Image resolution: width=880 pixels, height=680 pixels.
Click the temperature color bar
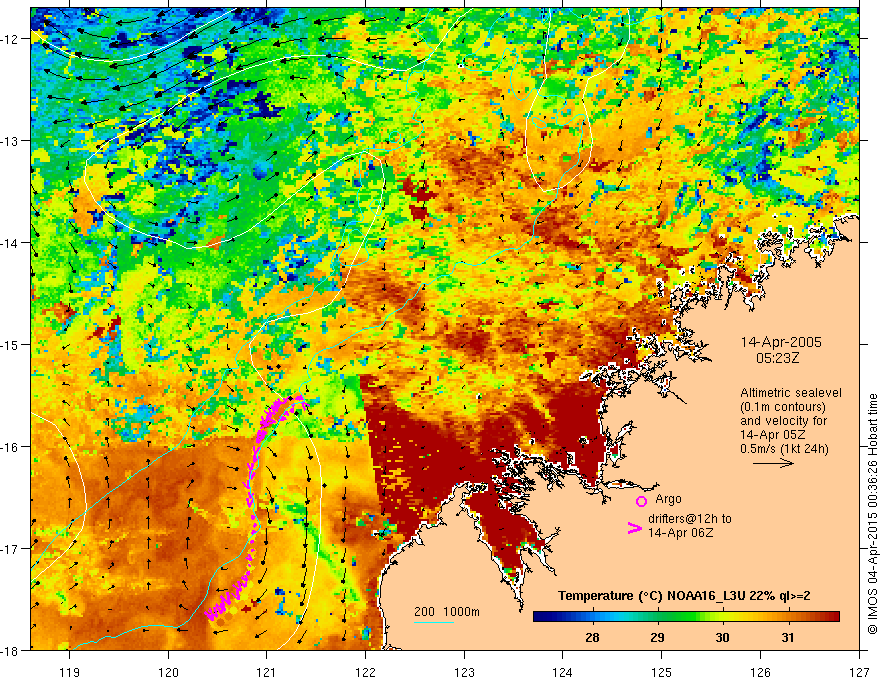point(686,617)
